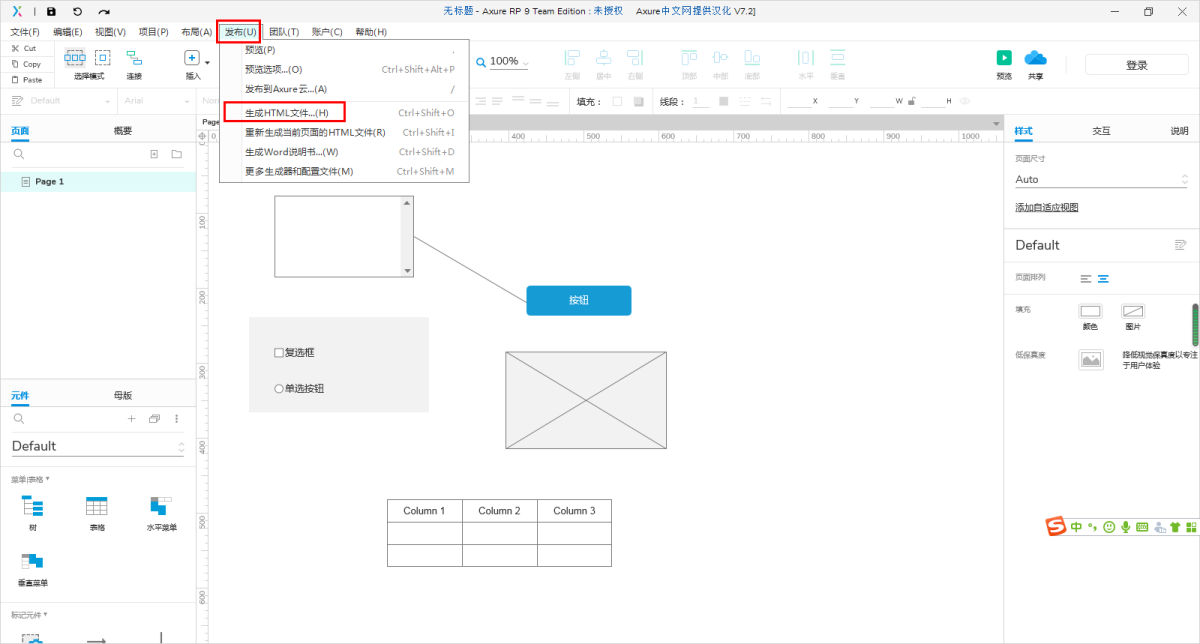Image resolution: width=1200 pixels, height=644 pixels.
Task: Click the 添加自适应视图 link
Action: (1047, 208)
